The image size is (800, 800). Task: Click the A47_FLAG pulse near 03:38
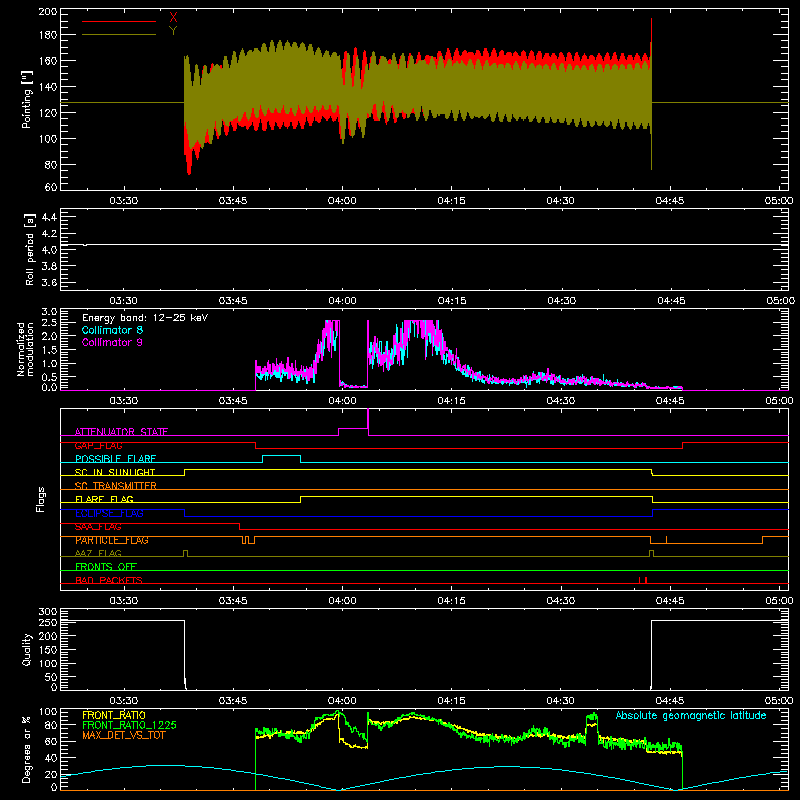point(185,553)
